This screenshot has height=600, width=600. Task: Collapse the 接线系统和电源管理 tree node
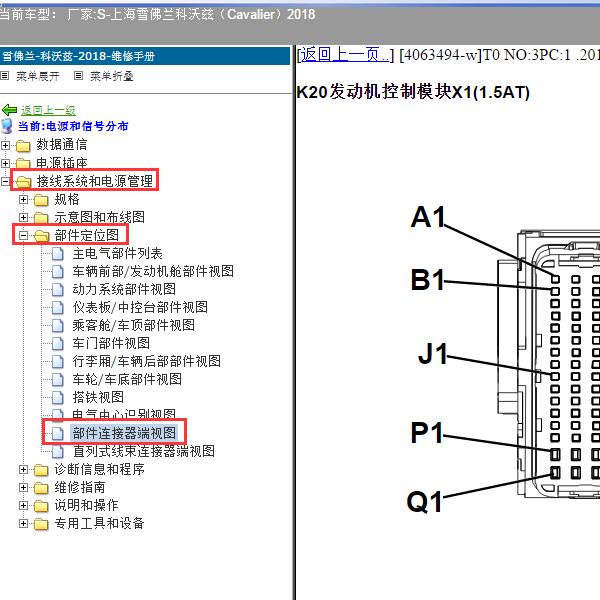(x=5, y=181)
